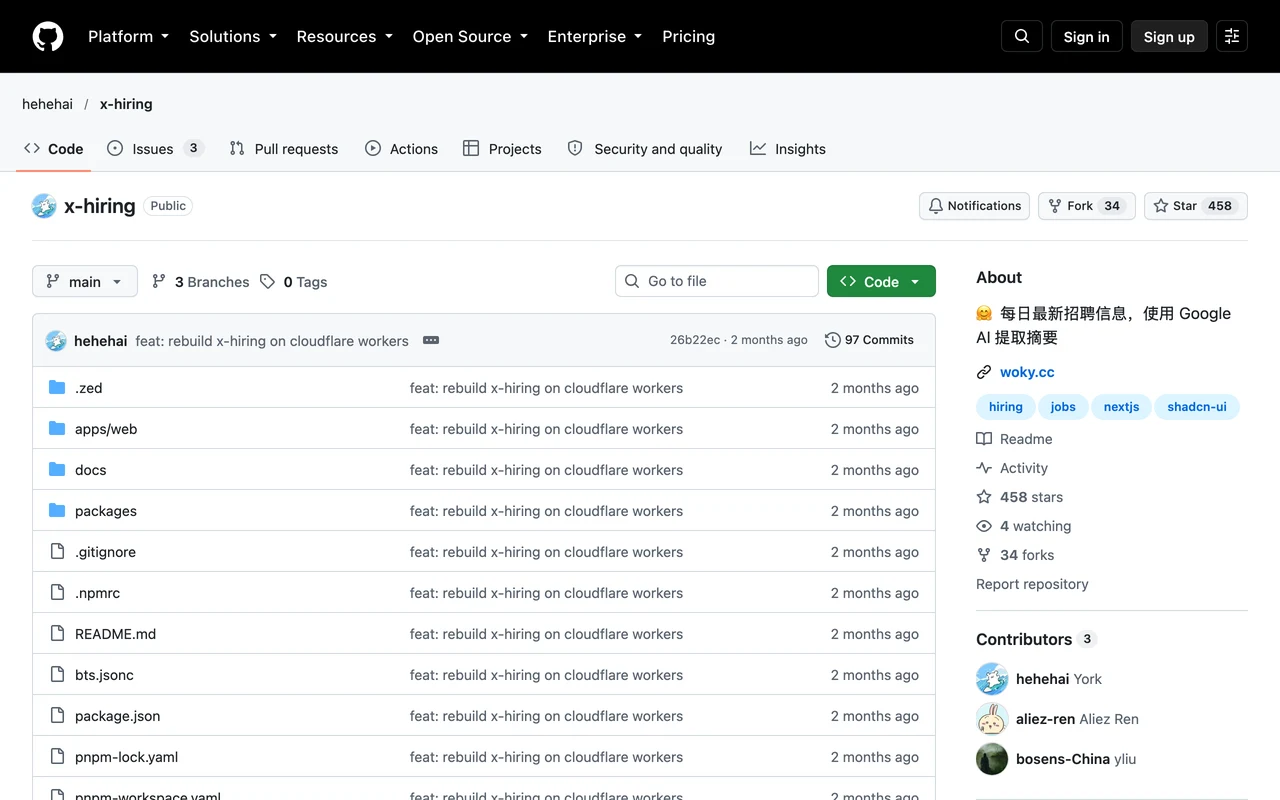The width and height of the screenshot is (1280, 800).
Task: Expand the Platform menu
Action: coord(128,36)
